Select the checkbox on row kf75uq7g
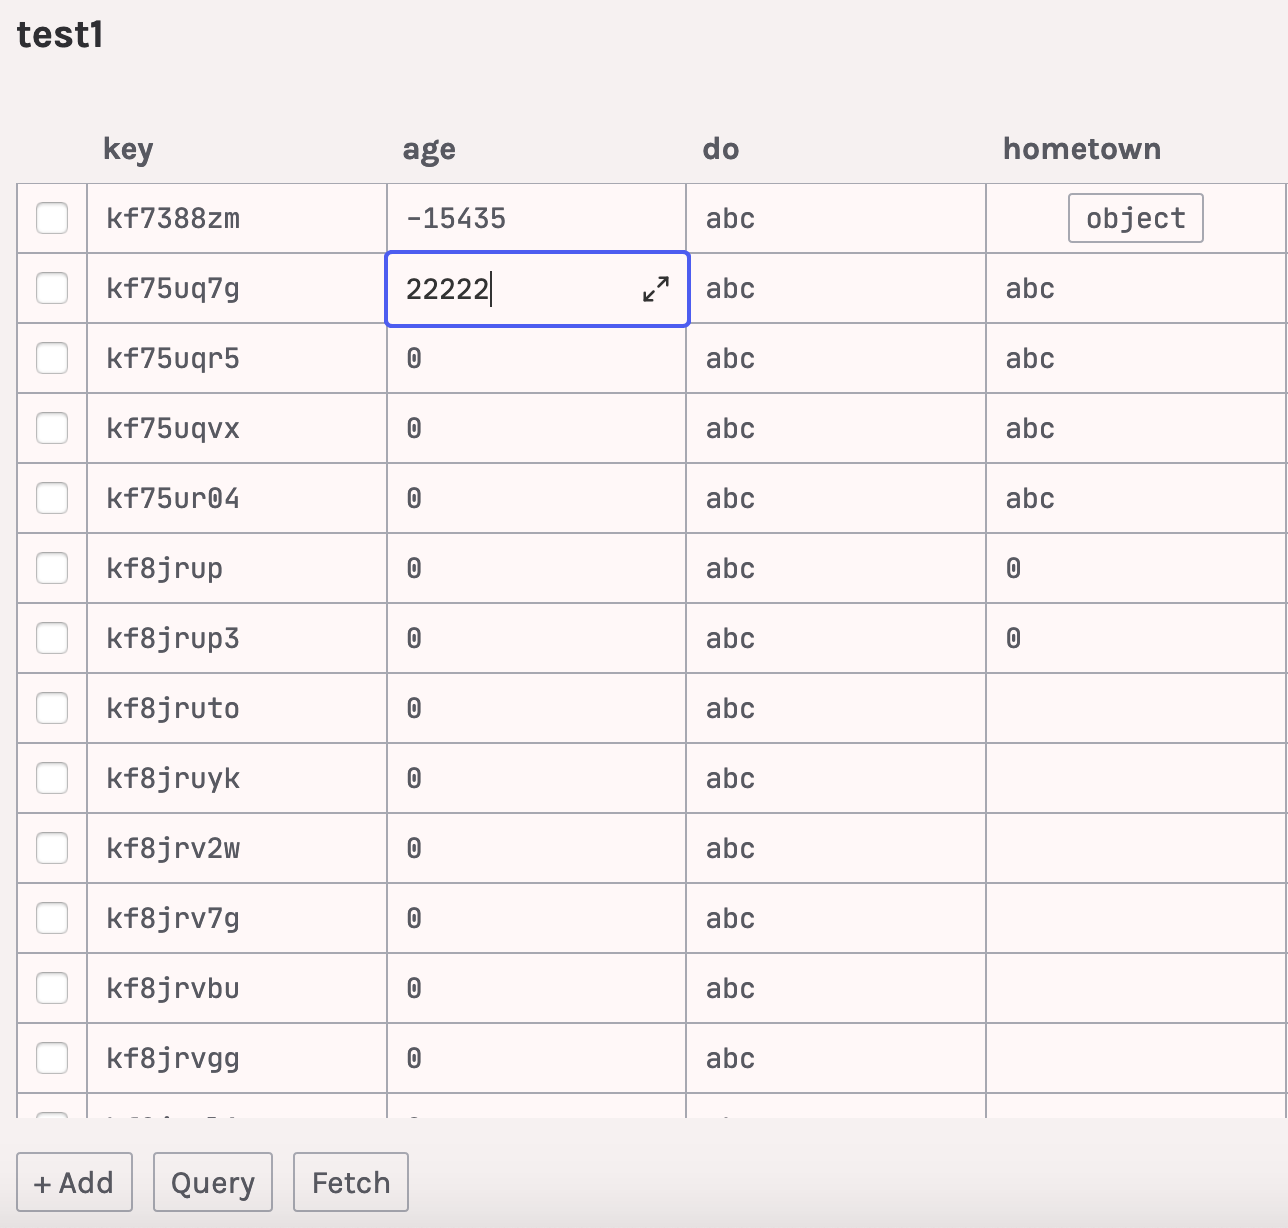The width and height of the screenshot is (1288, 1228). (x=52, y=287)
